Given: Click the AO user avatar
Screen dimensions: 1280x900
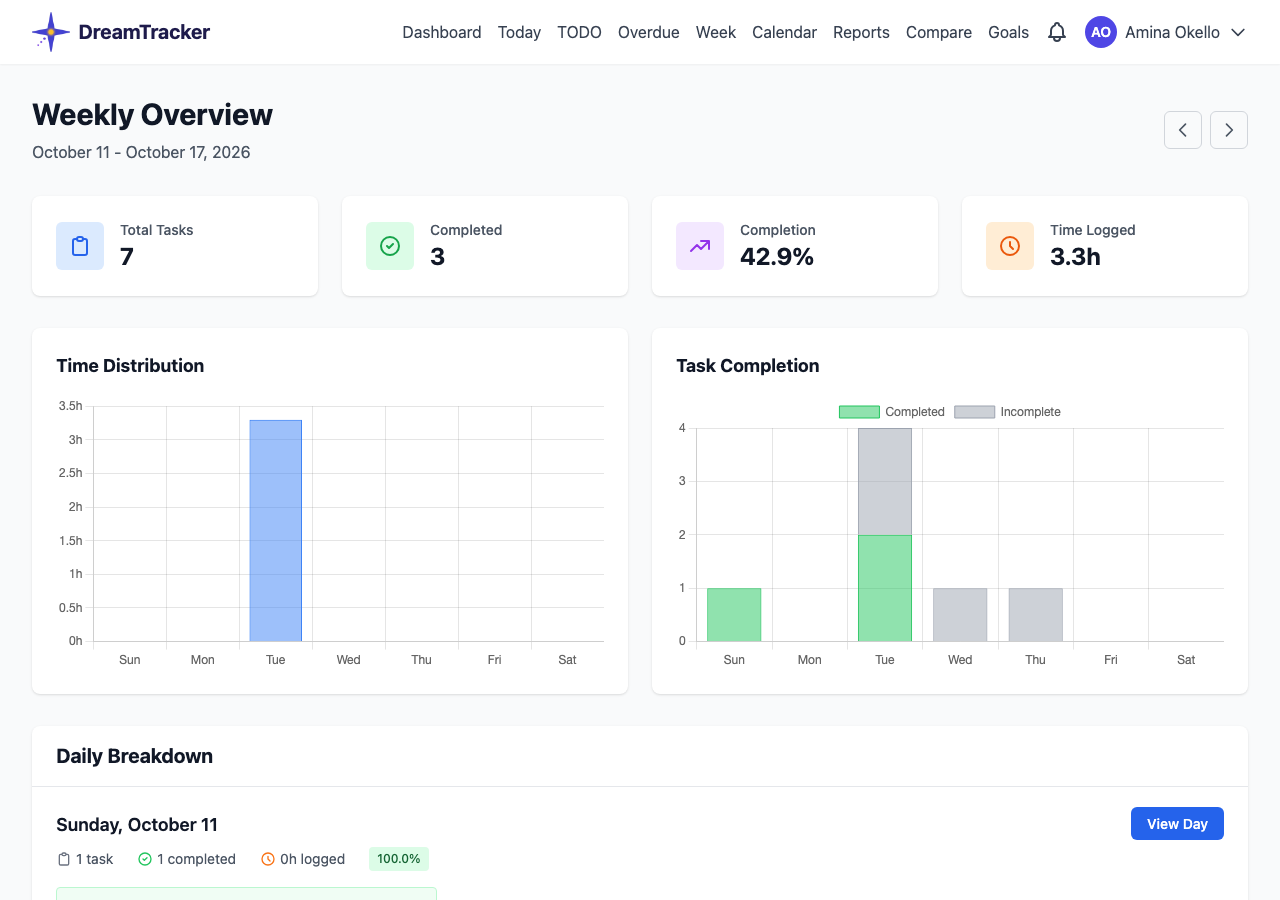Looking at the screenshot, I should pos(1101,32).
